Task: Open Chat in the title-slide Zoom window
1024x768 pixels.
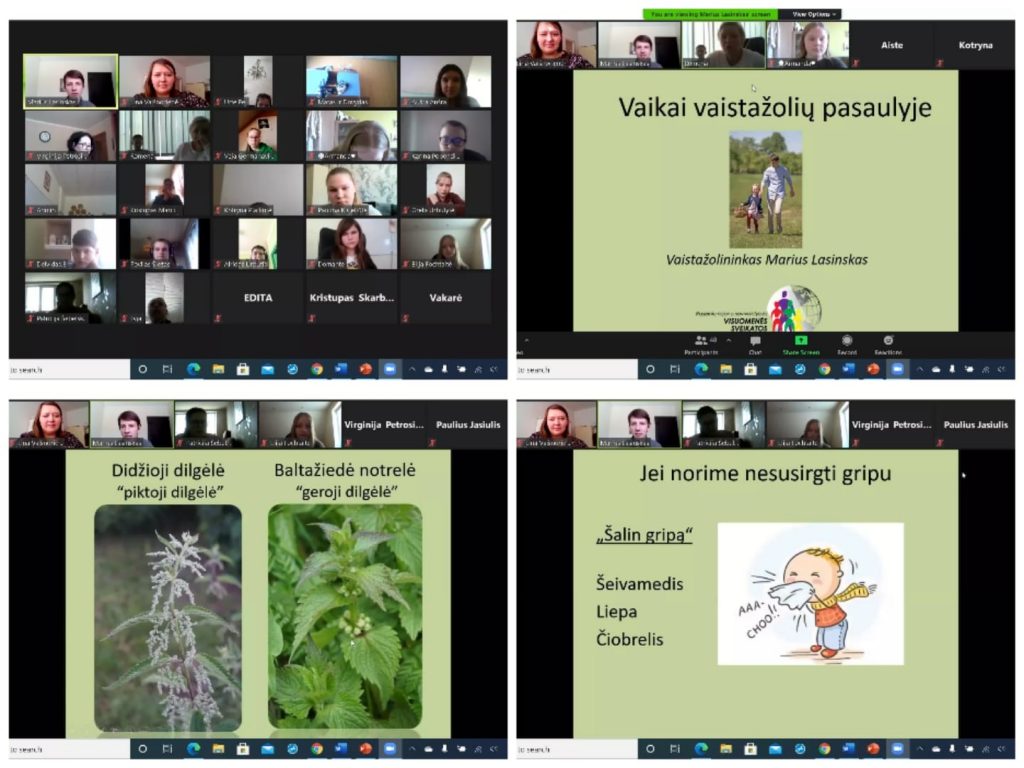Action: (755, 345)
